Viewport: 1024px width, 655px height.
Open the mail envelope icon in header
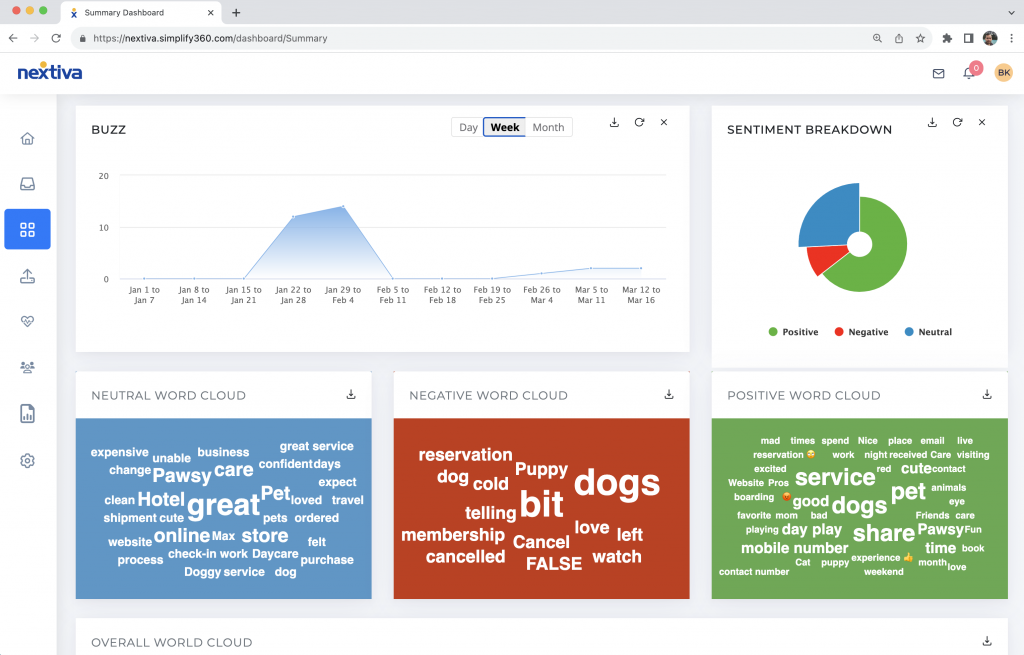pyautogui.click(x=938, y=73)
